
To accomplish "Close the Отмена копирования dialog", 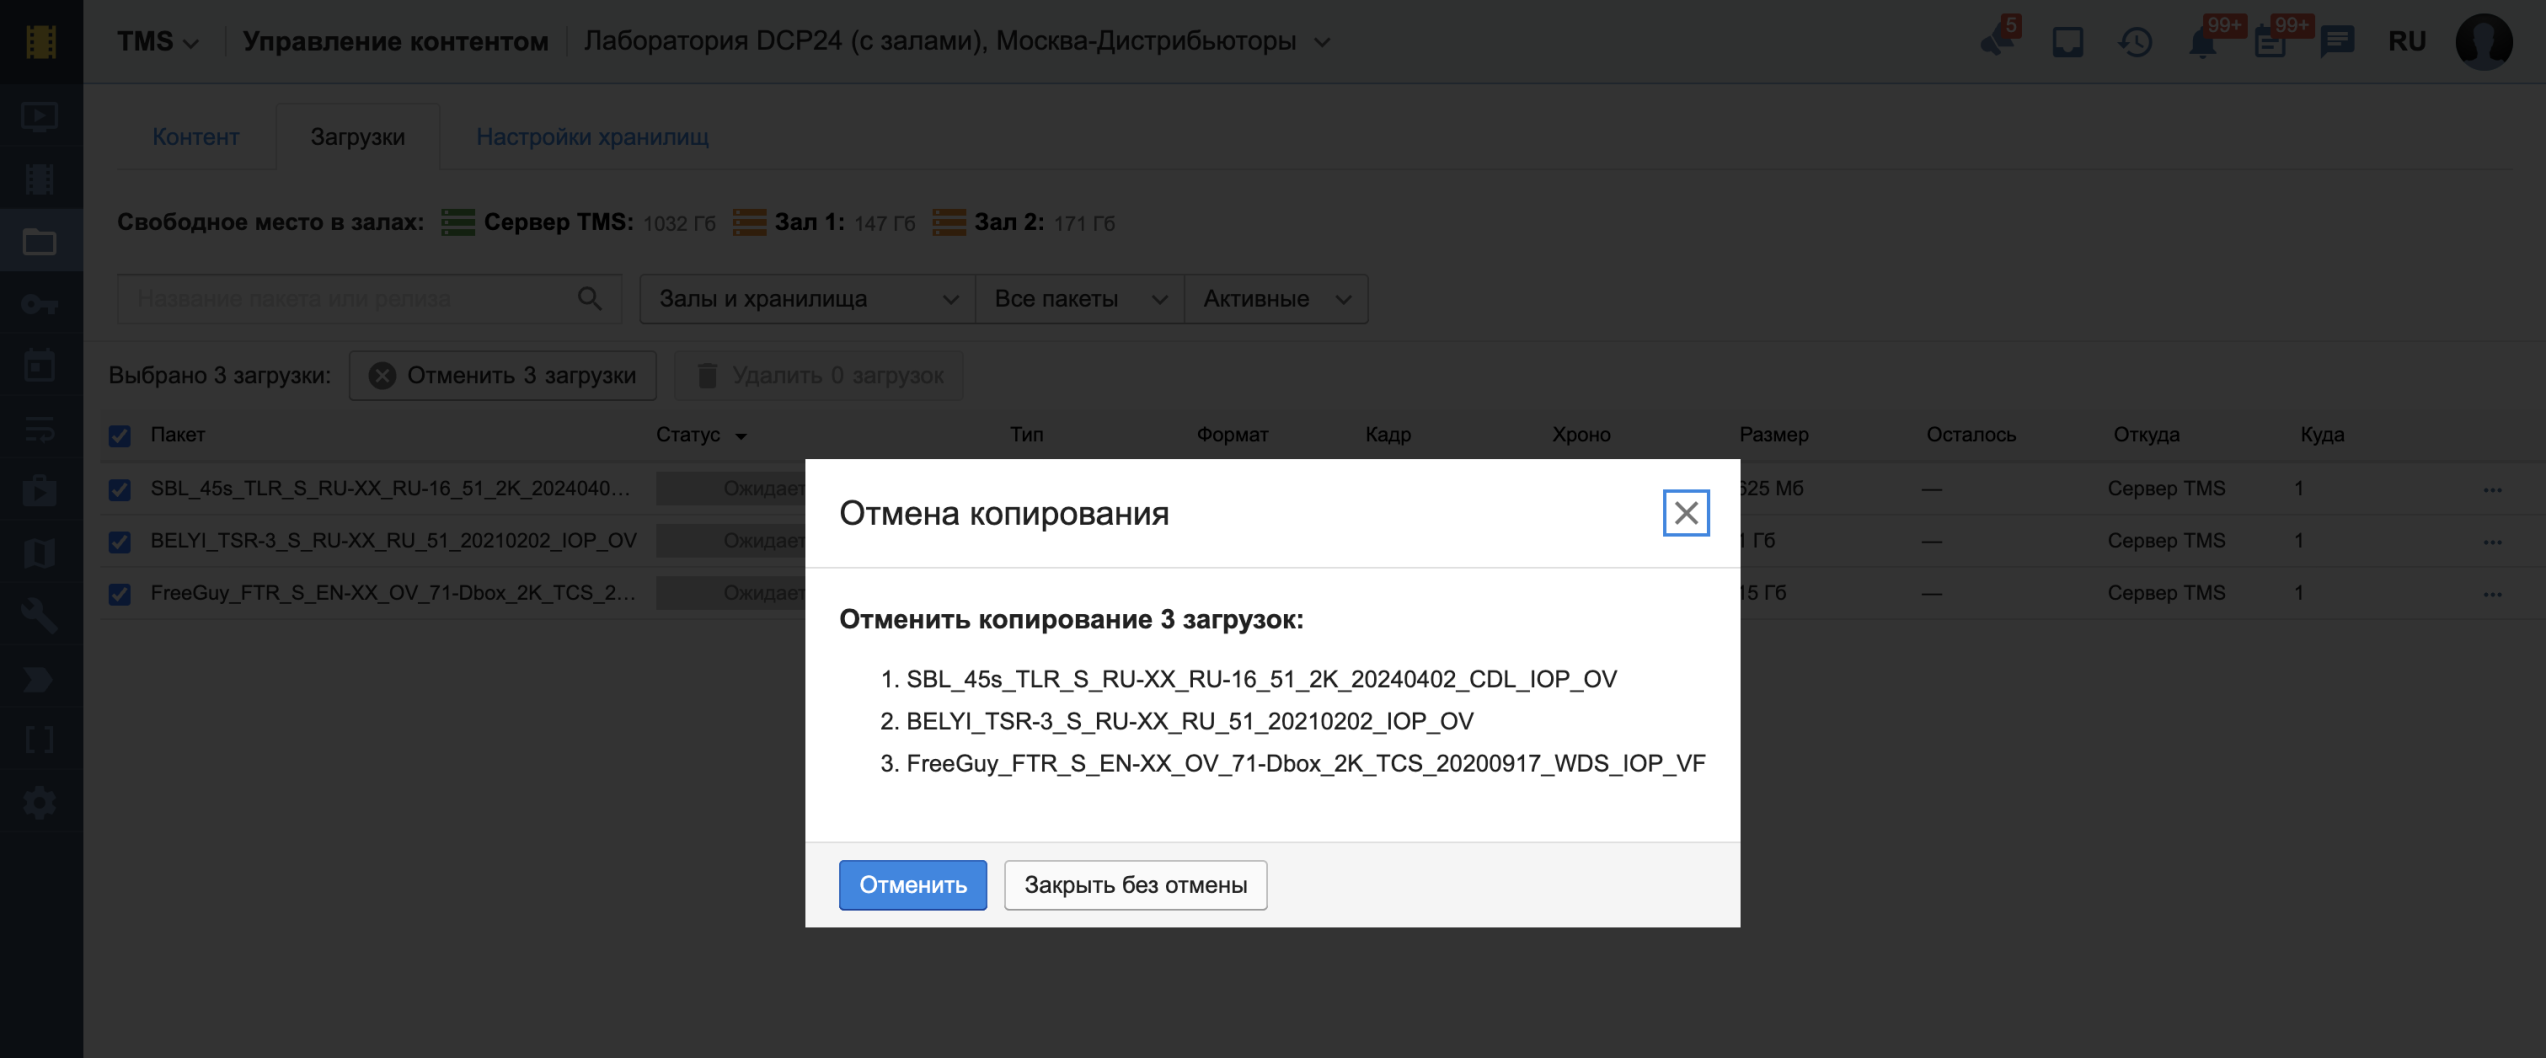I will (1685, 513).
